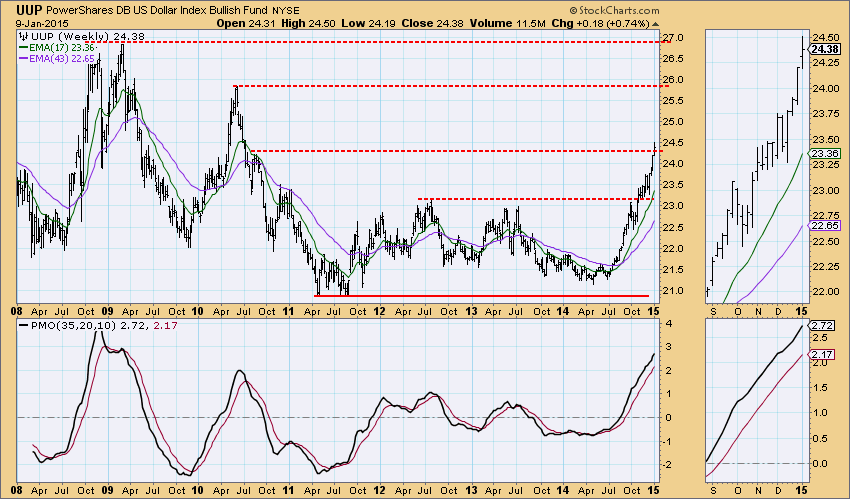Image resolution: width=850 pixels, height=499 pixels.
Task: Click the dashed red line near 23.2
Action: tap(537, 199)
